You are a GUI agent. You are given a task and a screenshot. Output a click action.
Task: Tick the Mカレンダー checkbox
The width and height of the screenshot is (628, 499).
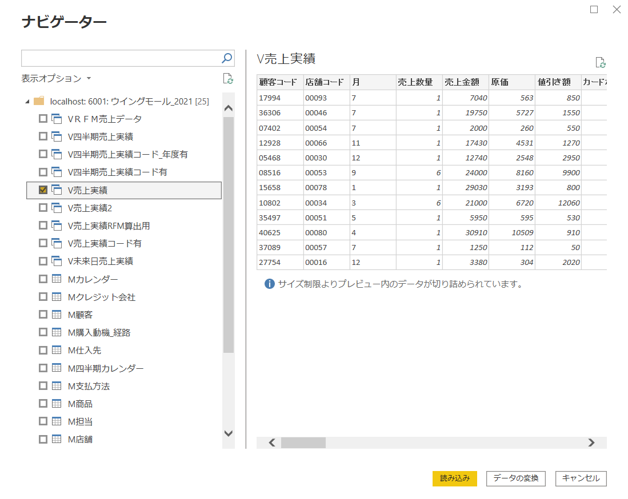tap(43, 279)
